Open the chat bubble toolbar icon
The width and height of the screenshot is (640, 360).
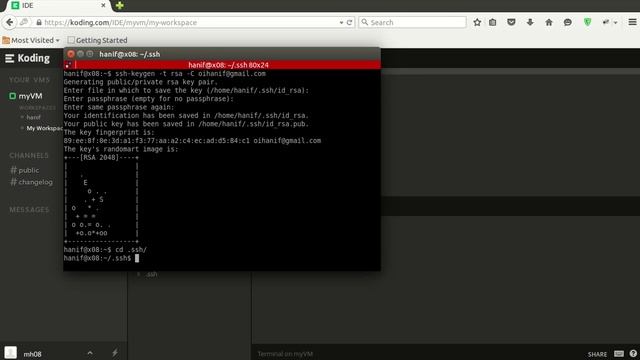coord(567,22)
